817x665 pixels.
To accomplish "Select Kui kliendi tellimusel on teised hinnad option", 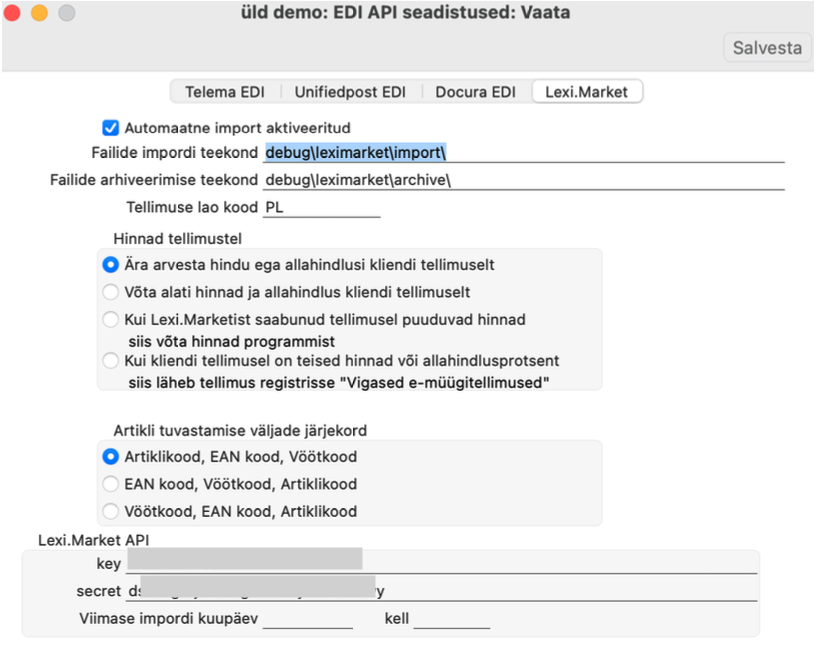I will [110, 360].
